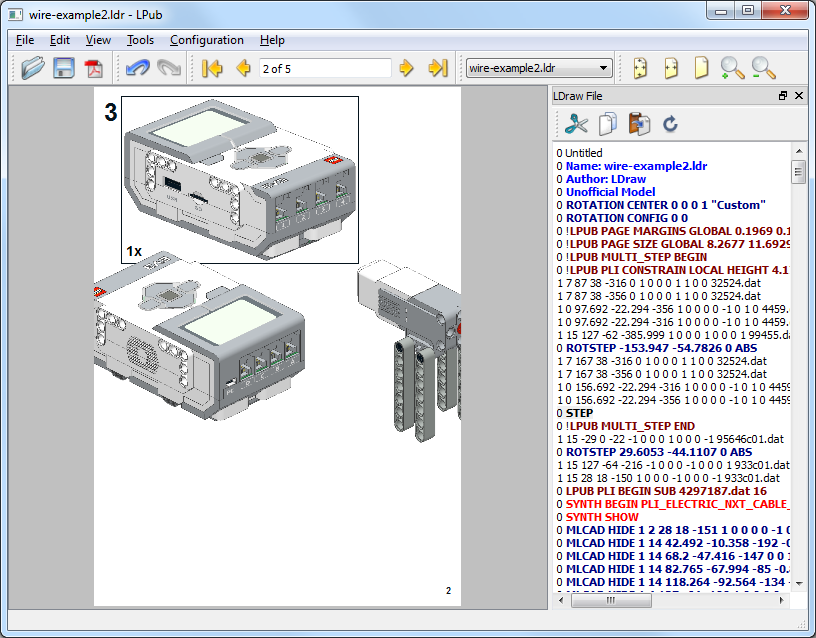
Task: Open the Configuration menu
Action: [x=207, y=40]
